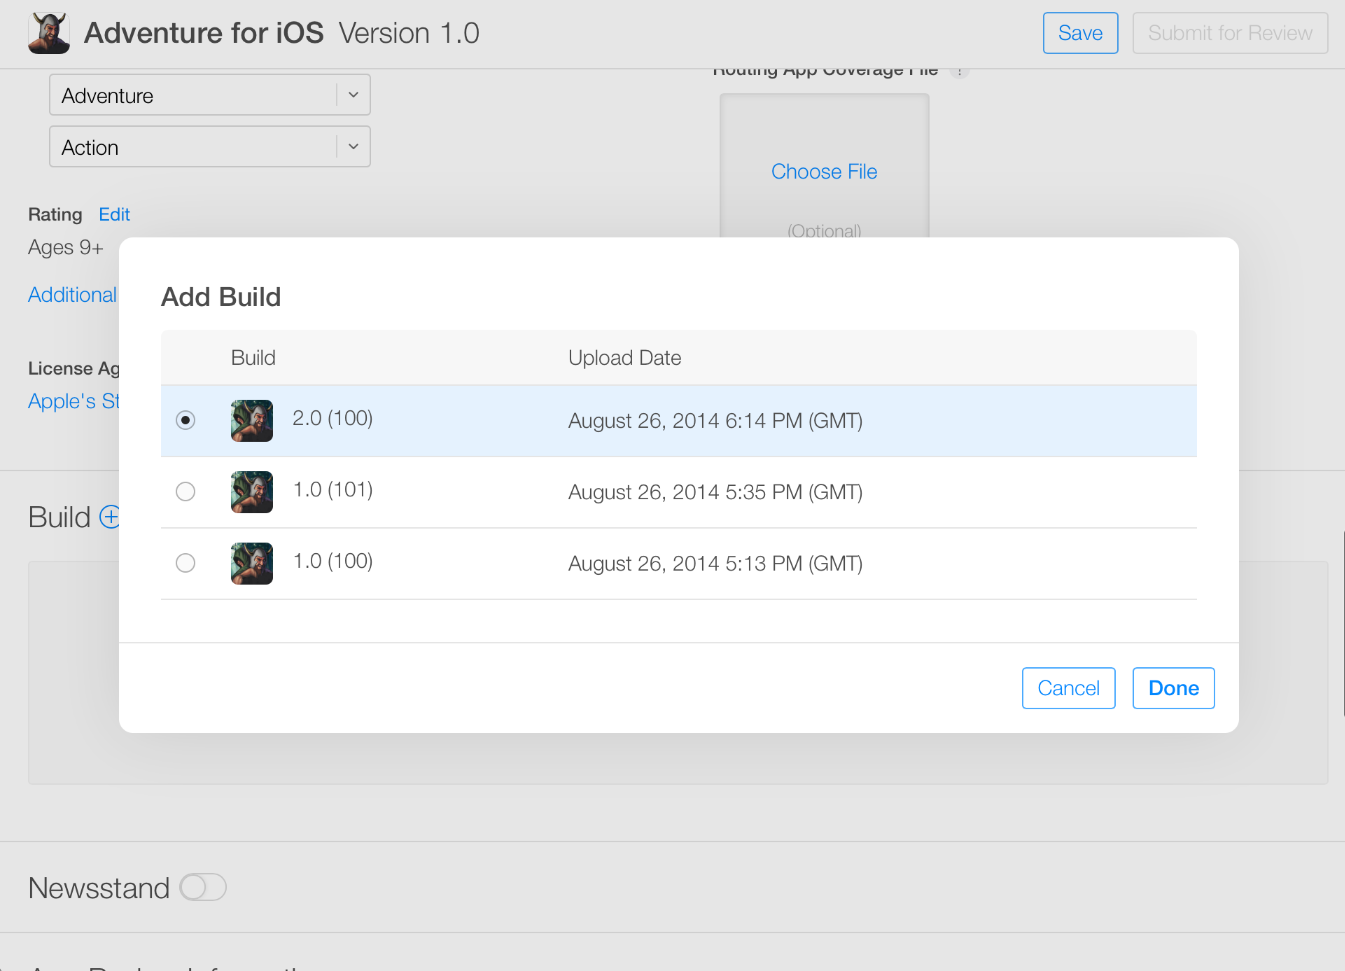Select radio button for build 1.0 (100)
This screenshot has height=971, width=1345.
coord(185,563)
